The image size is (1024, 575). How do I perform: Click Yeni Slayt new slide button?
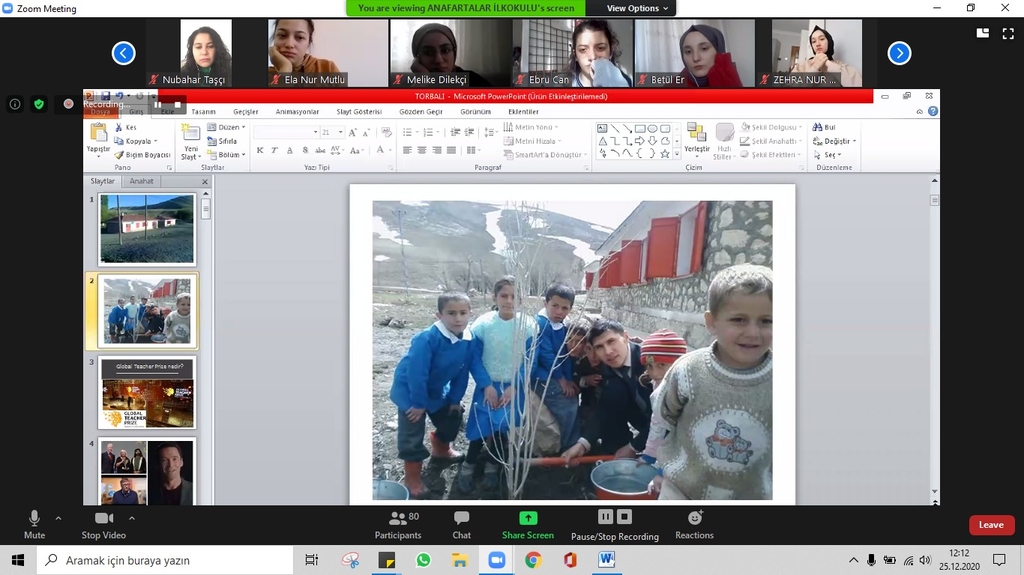[x=190, y=141]
